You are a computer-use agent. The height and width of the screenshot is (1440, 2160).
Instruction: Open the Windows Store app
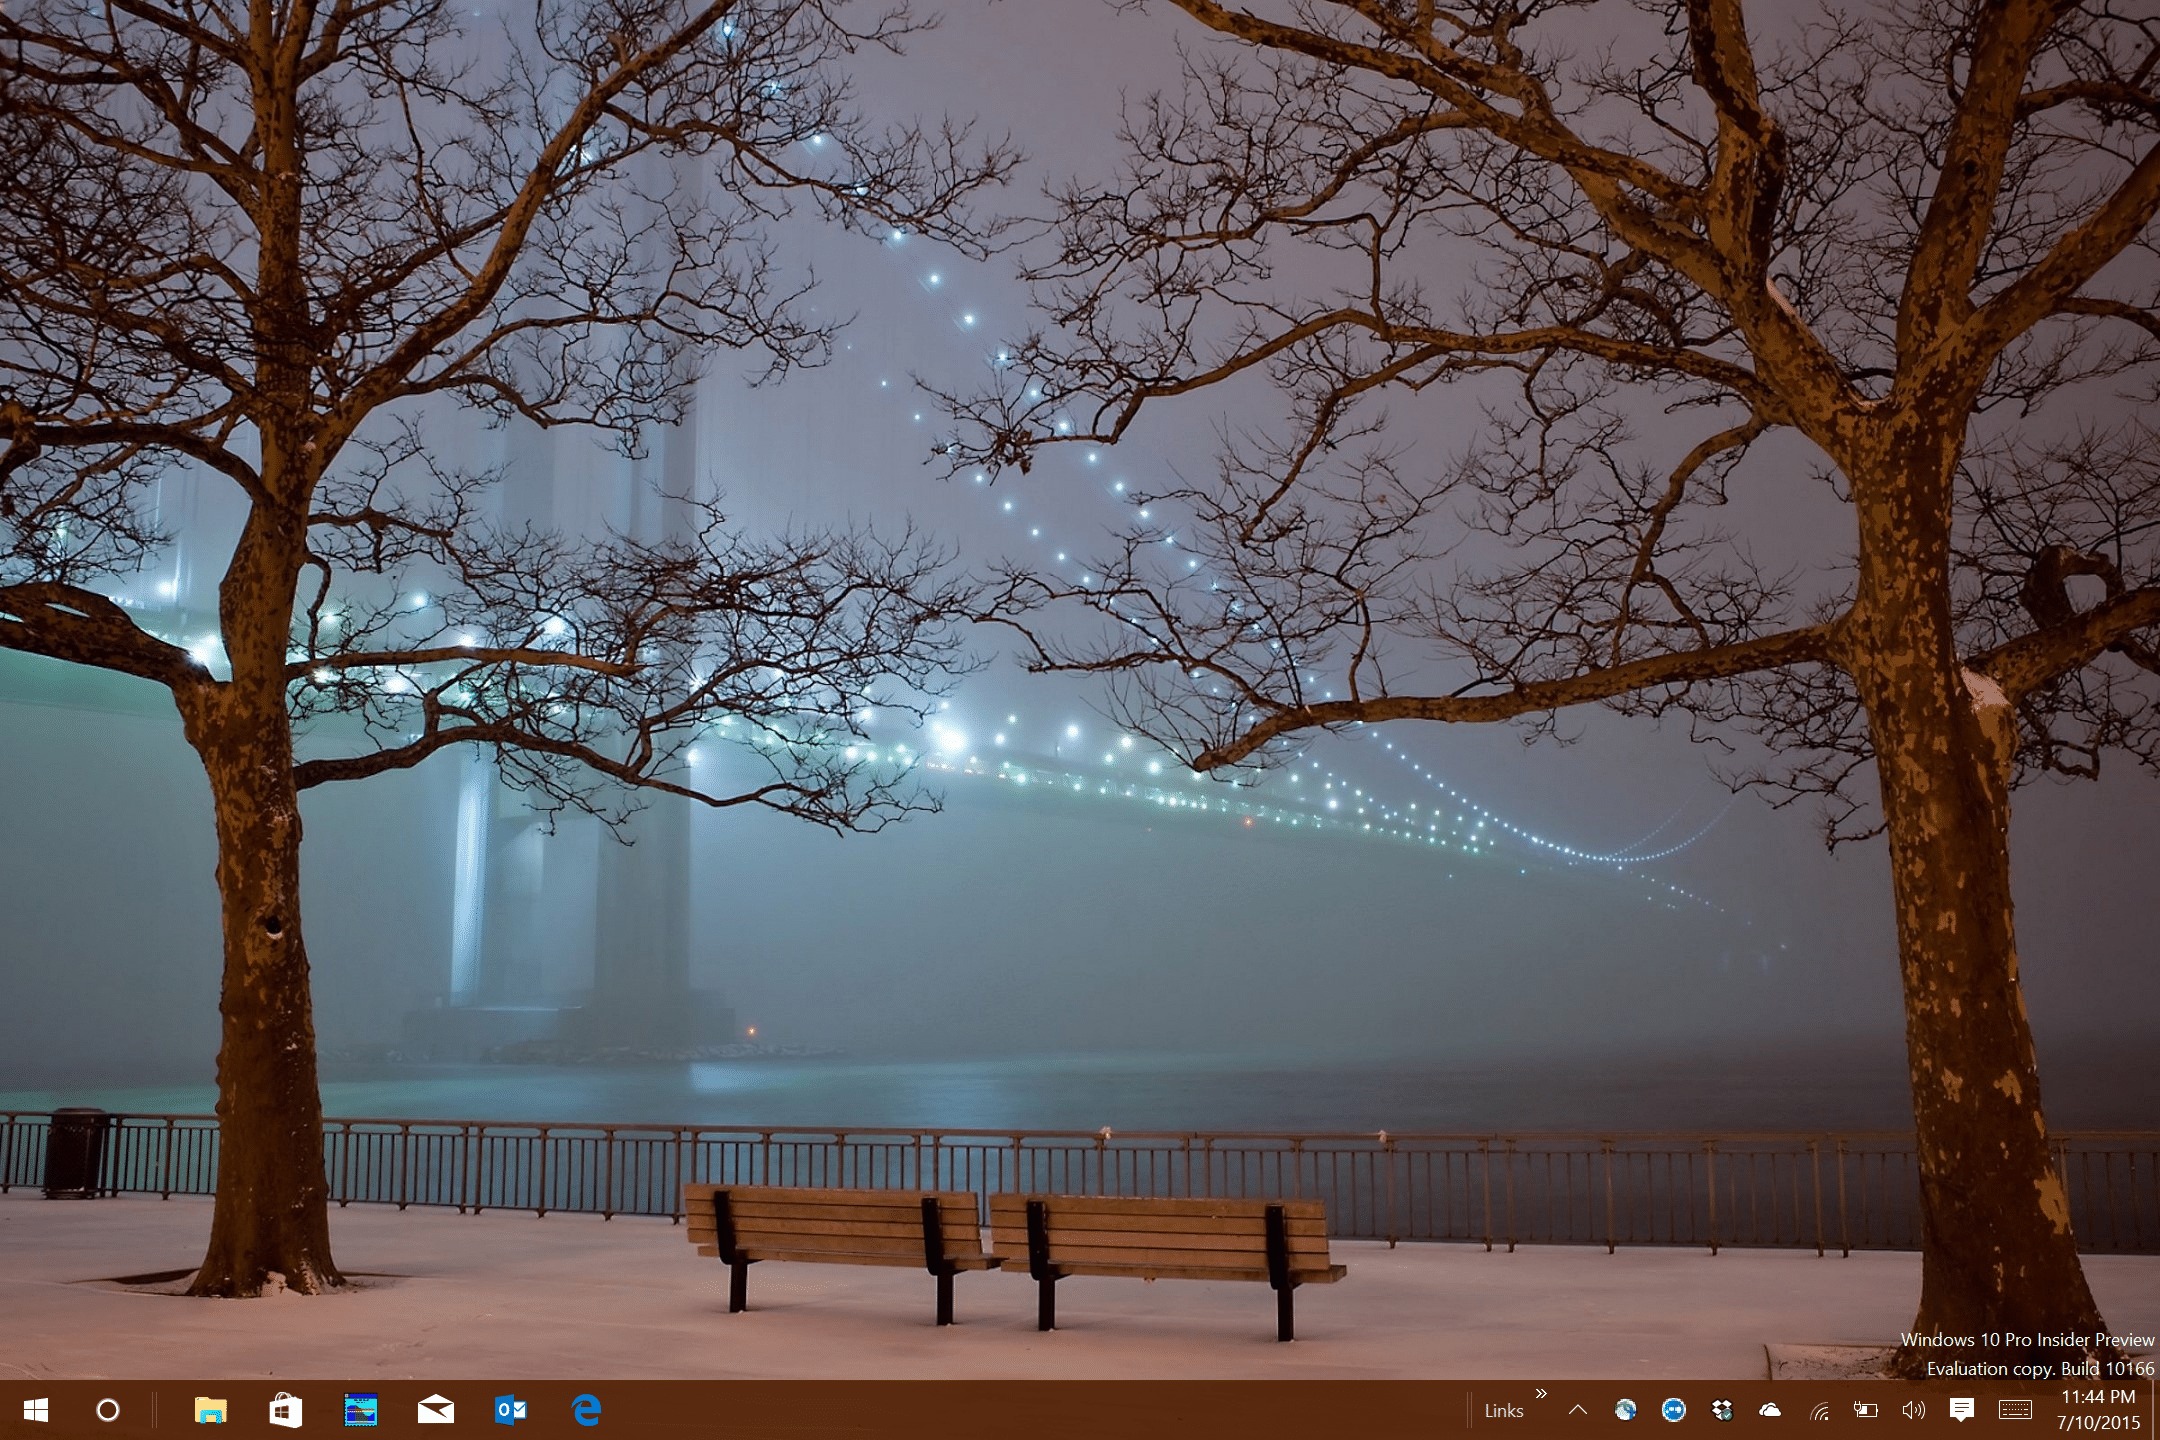pos(285,1410)
